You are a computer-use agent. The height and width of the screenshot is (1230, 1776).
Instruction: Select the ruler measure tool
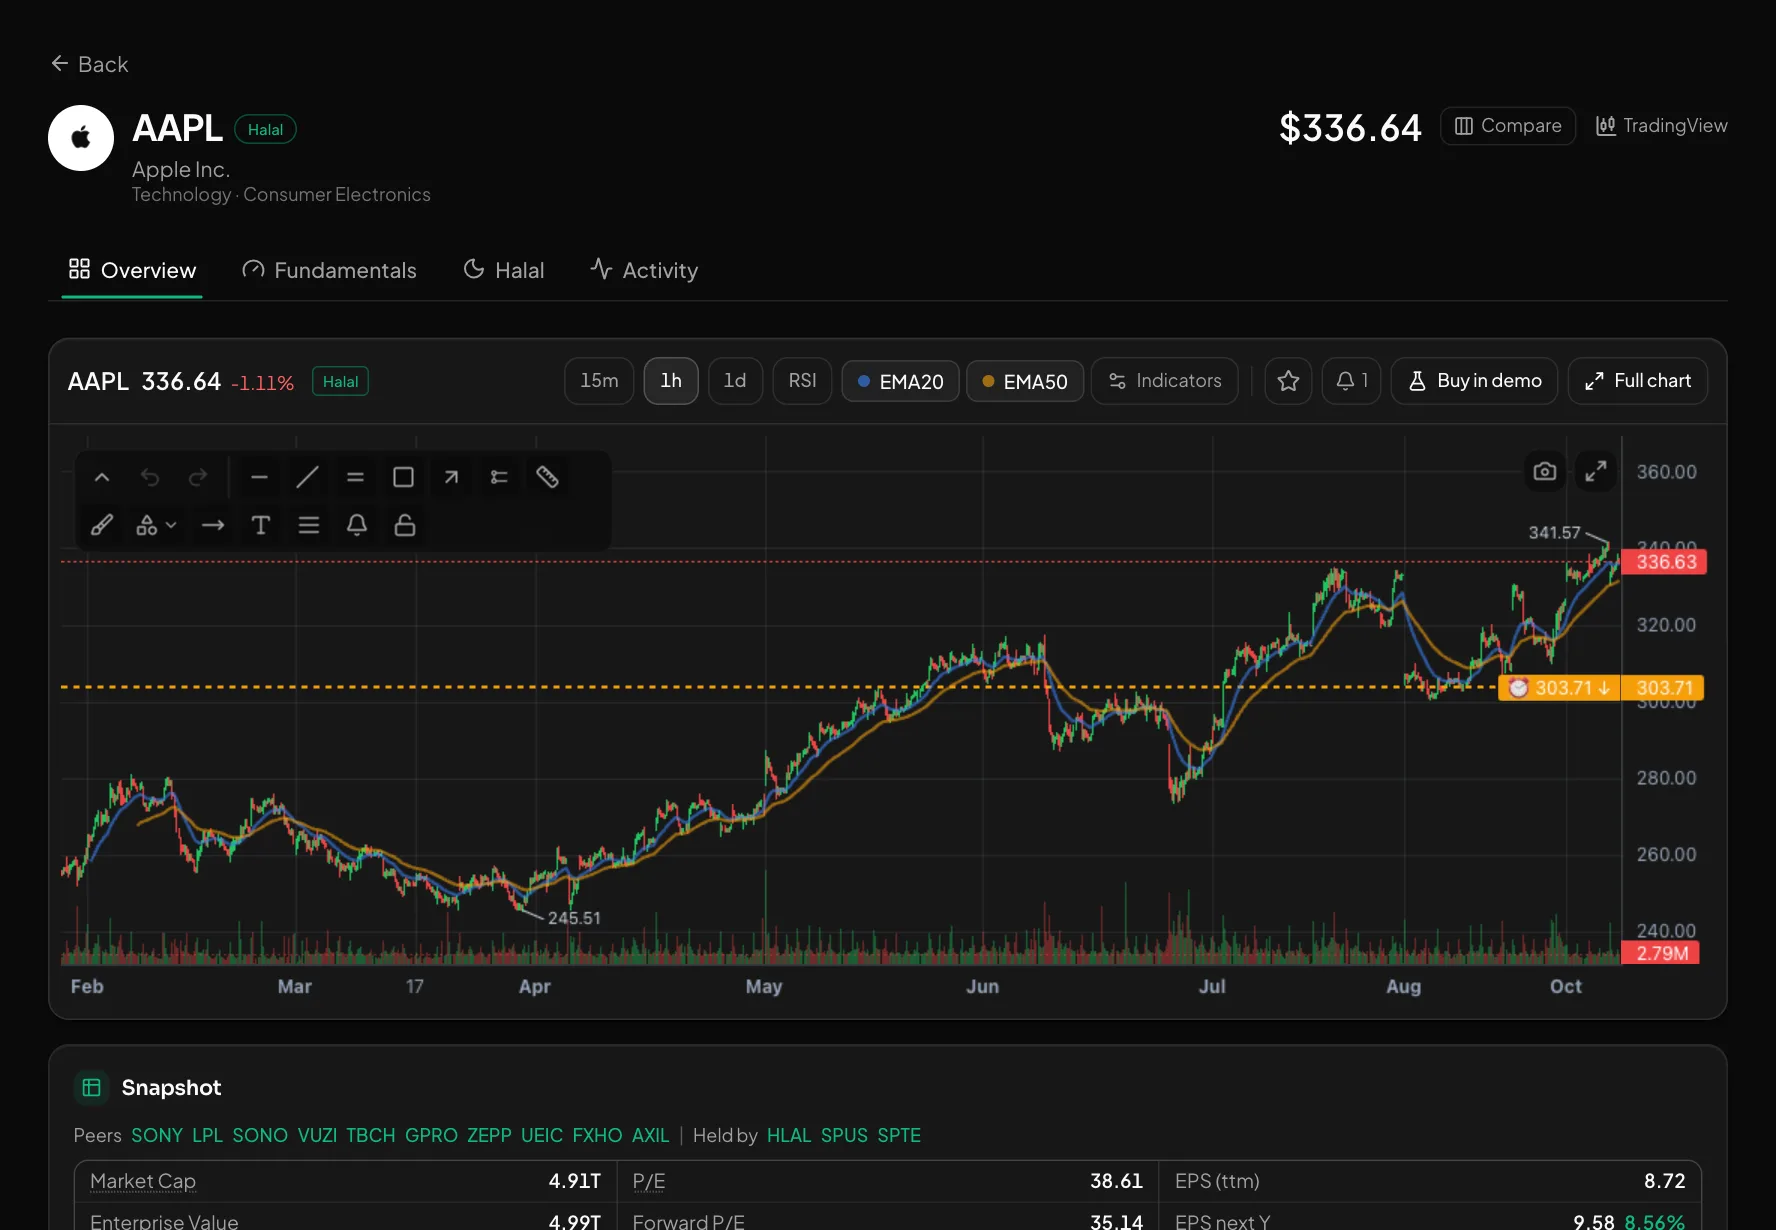547,478
